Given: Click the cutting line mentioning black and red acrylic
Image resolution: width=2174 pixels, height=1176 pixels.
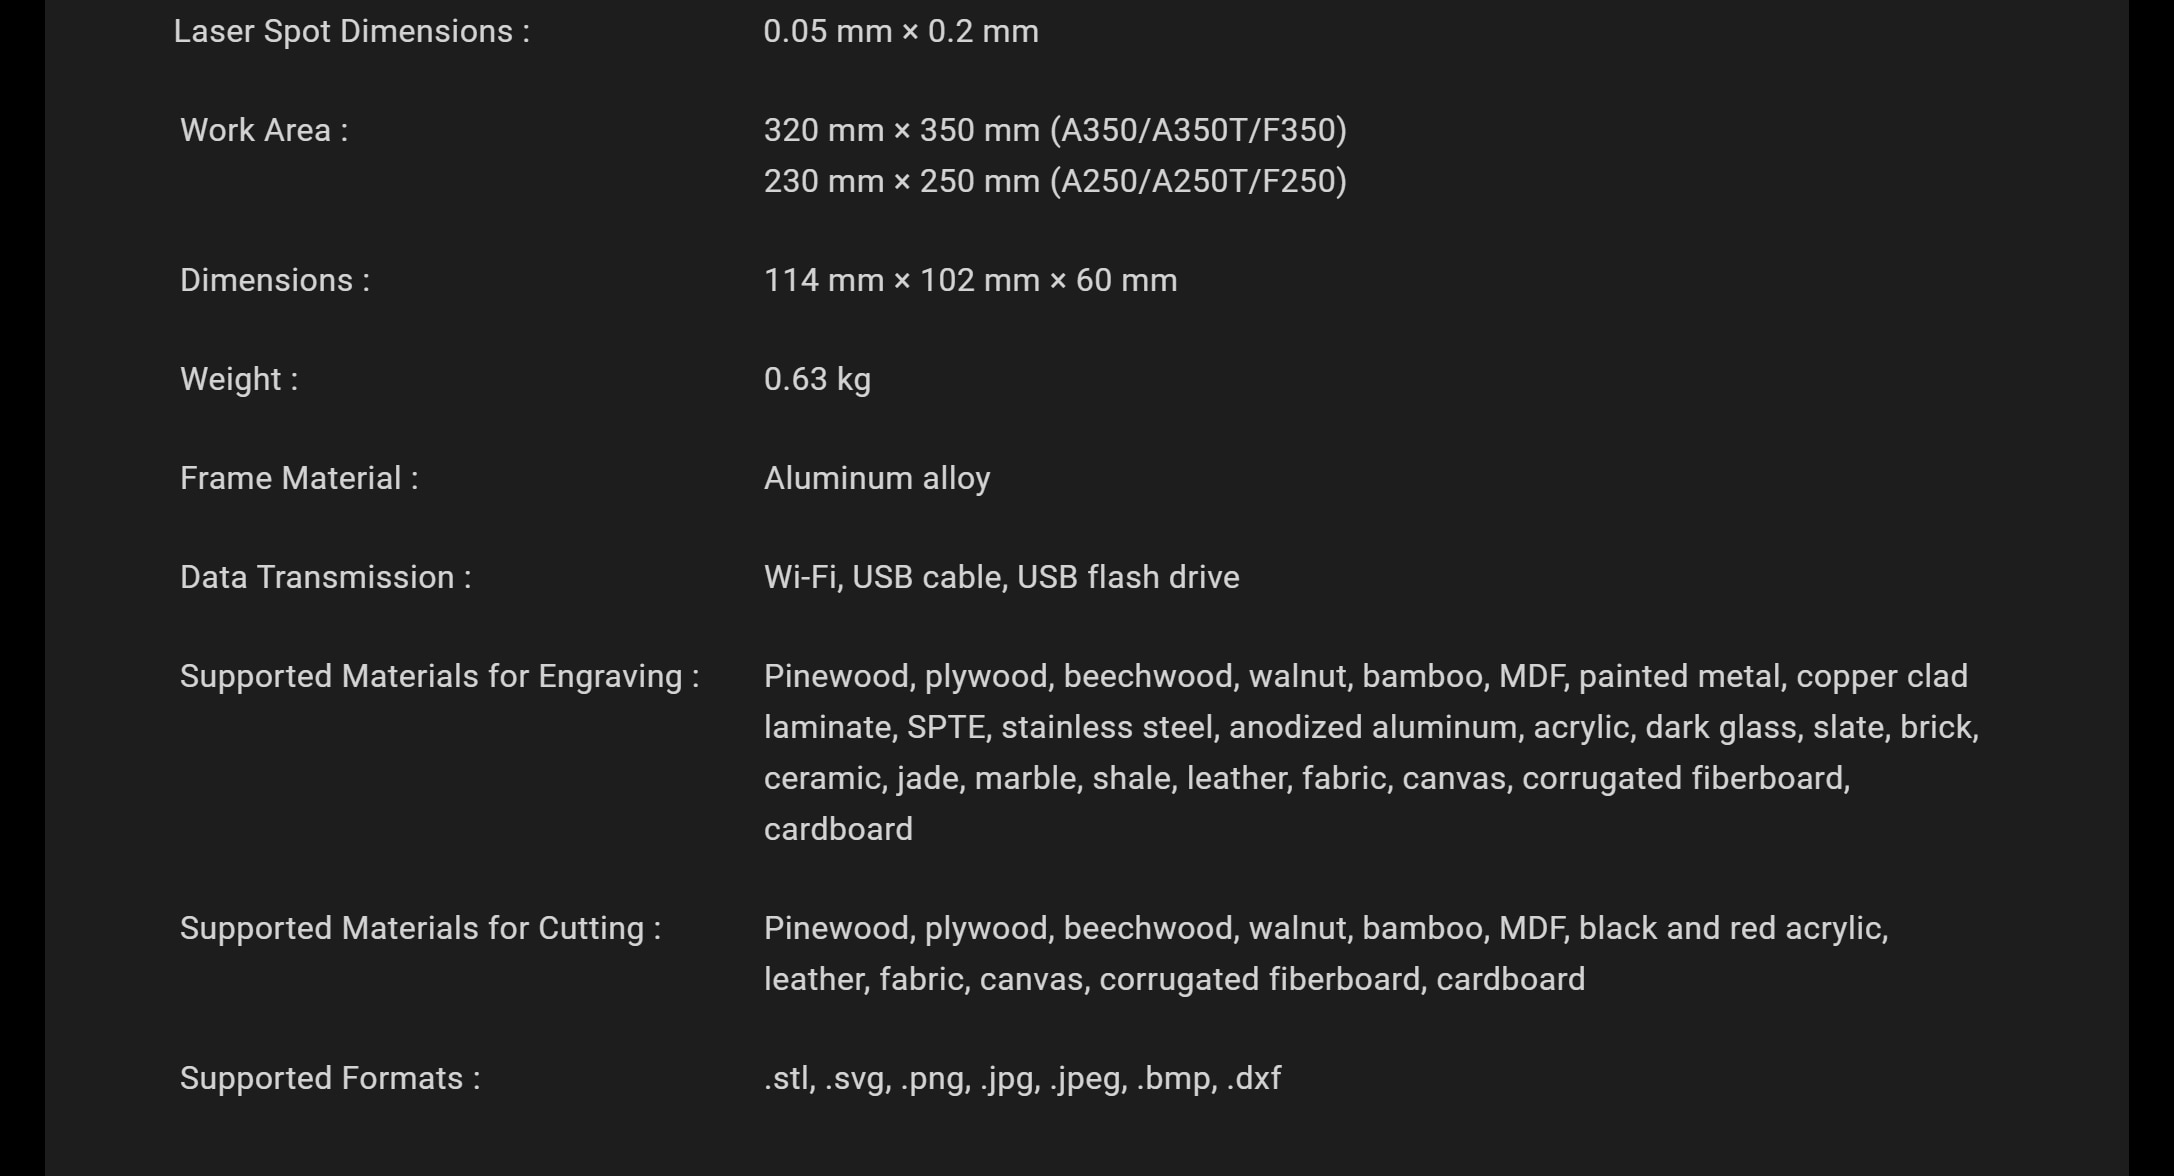Looking at the screenshot, I should click(1326, 928).
